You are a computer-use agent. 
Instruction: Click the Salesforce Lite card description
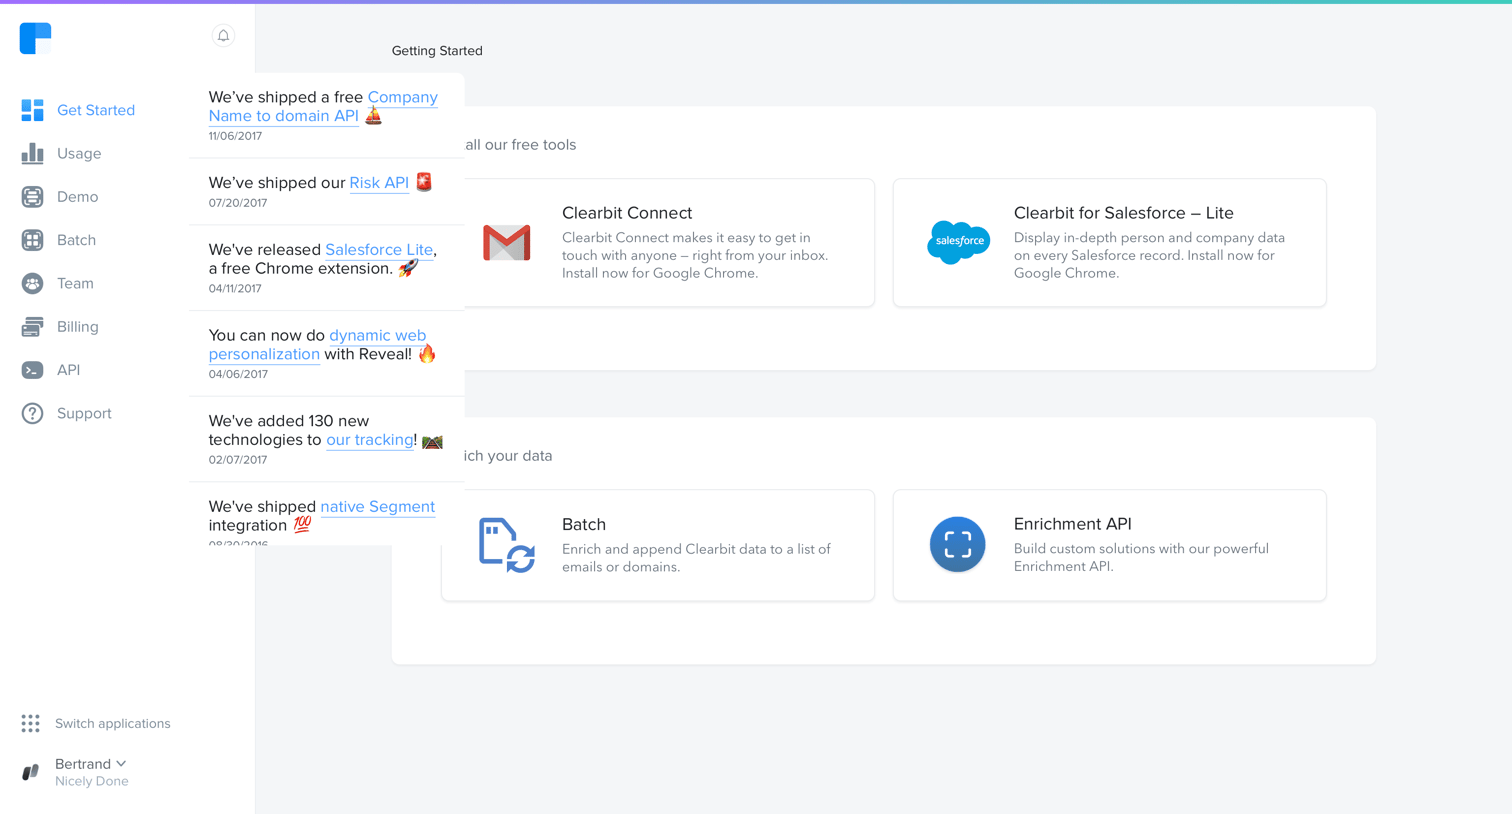pyautogui.click(x=1149, y=256)
